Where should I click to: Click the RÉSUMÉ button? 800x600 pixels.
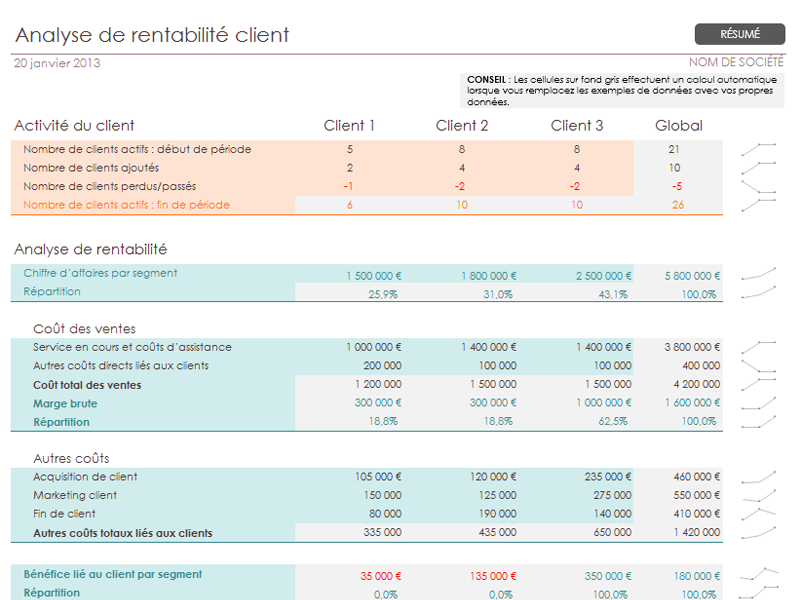coord(740,34)
